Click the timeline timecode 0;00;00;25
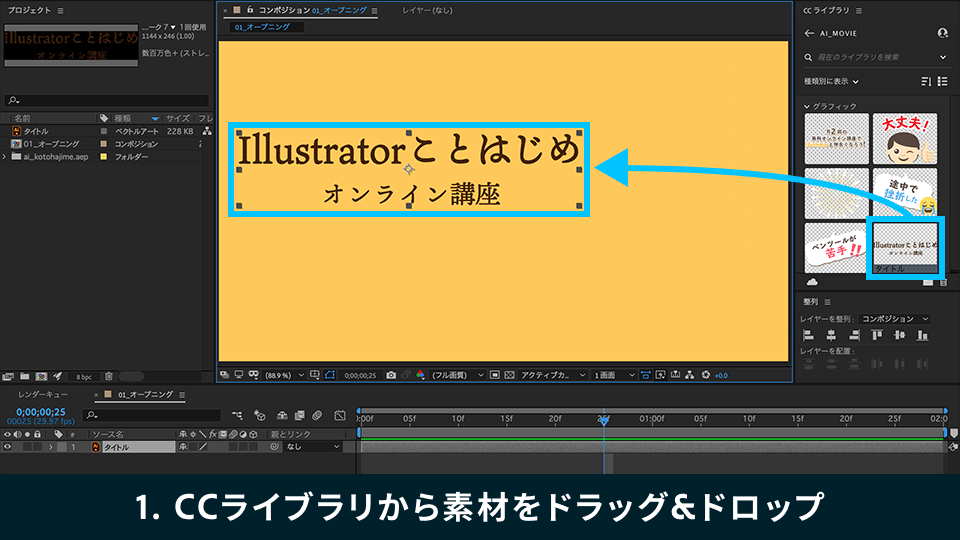This screenshot has height=540, width=960. point(40,412)
